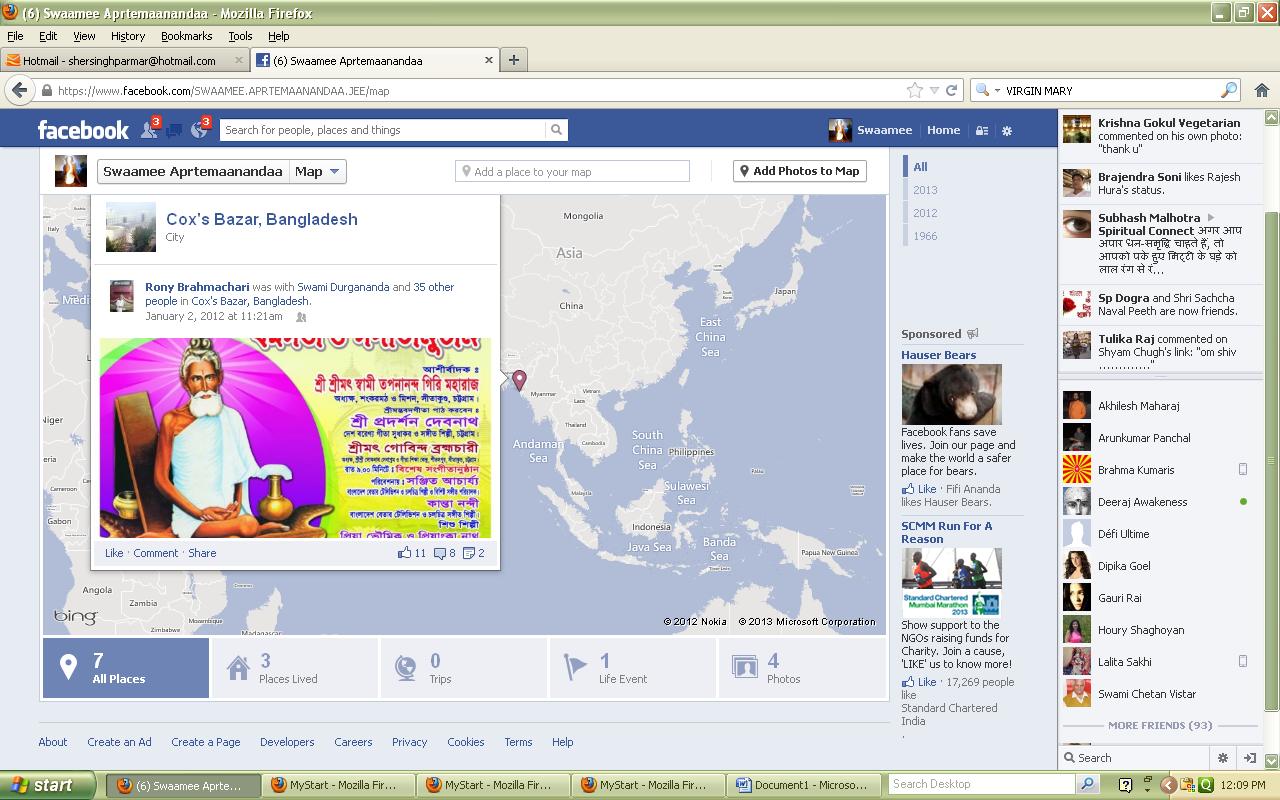The width and height of the screenshot is (1280, 800).
Task: Click the Bing logo on the map
Action: [x=75, y=616]
